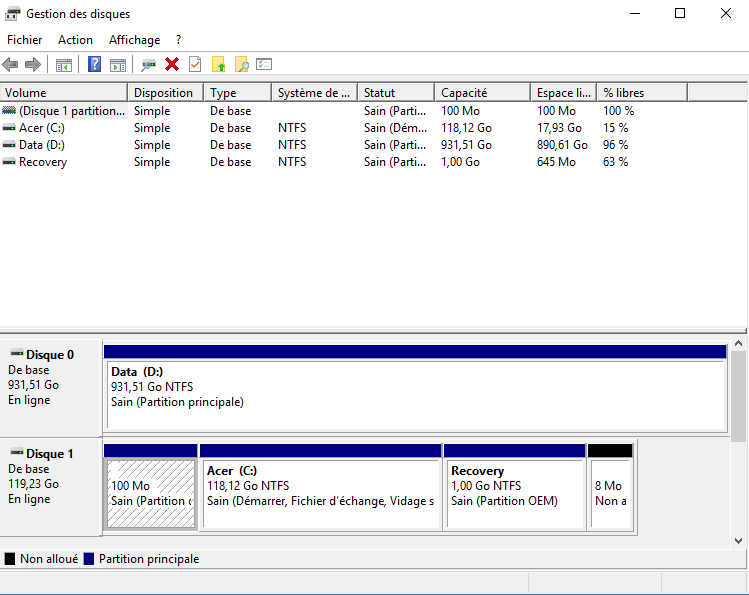
Task: Click the 645 Mo free space cell
Action: (556, 162)
